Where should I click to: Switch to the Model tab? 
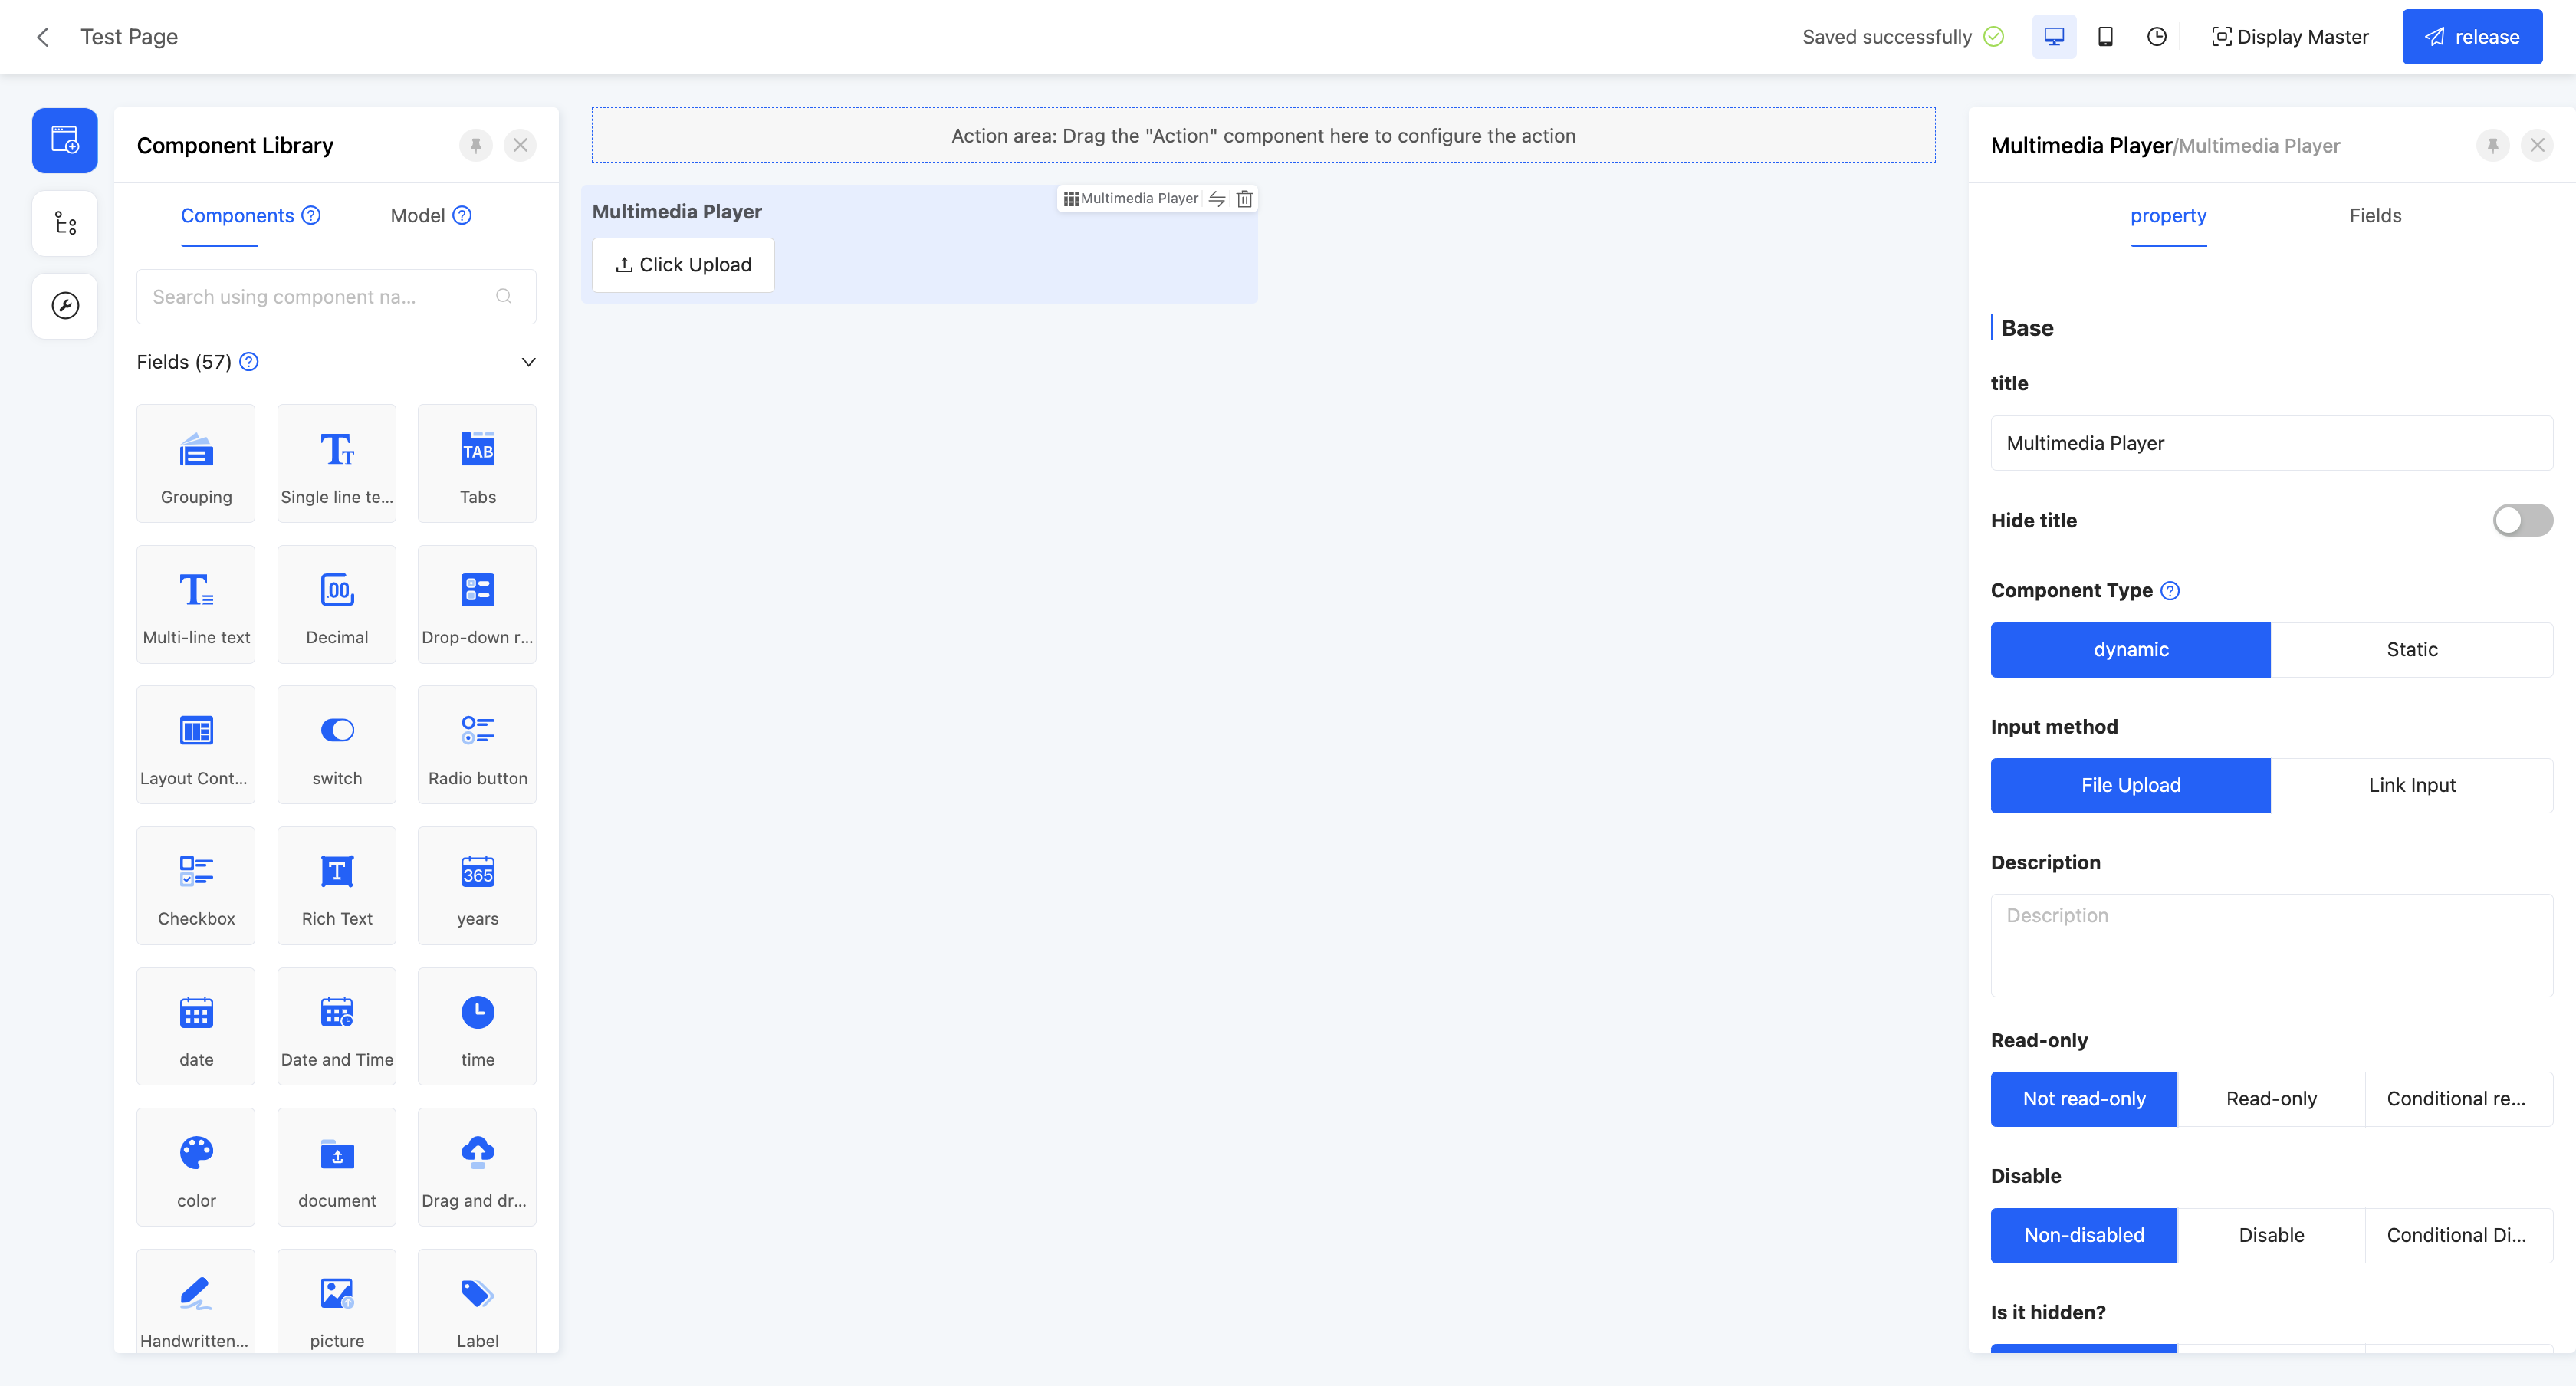coord(418,216)
